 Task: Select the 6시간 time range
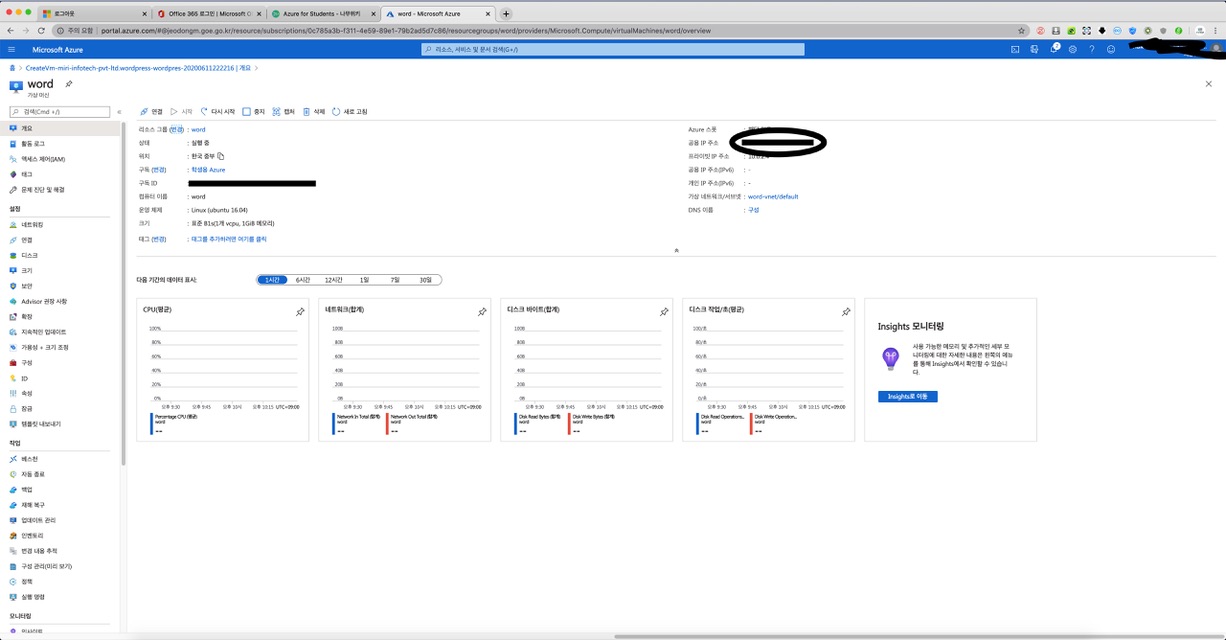click(303, 280)
